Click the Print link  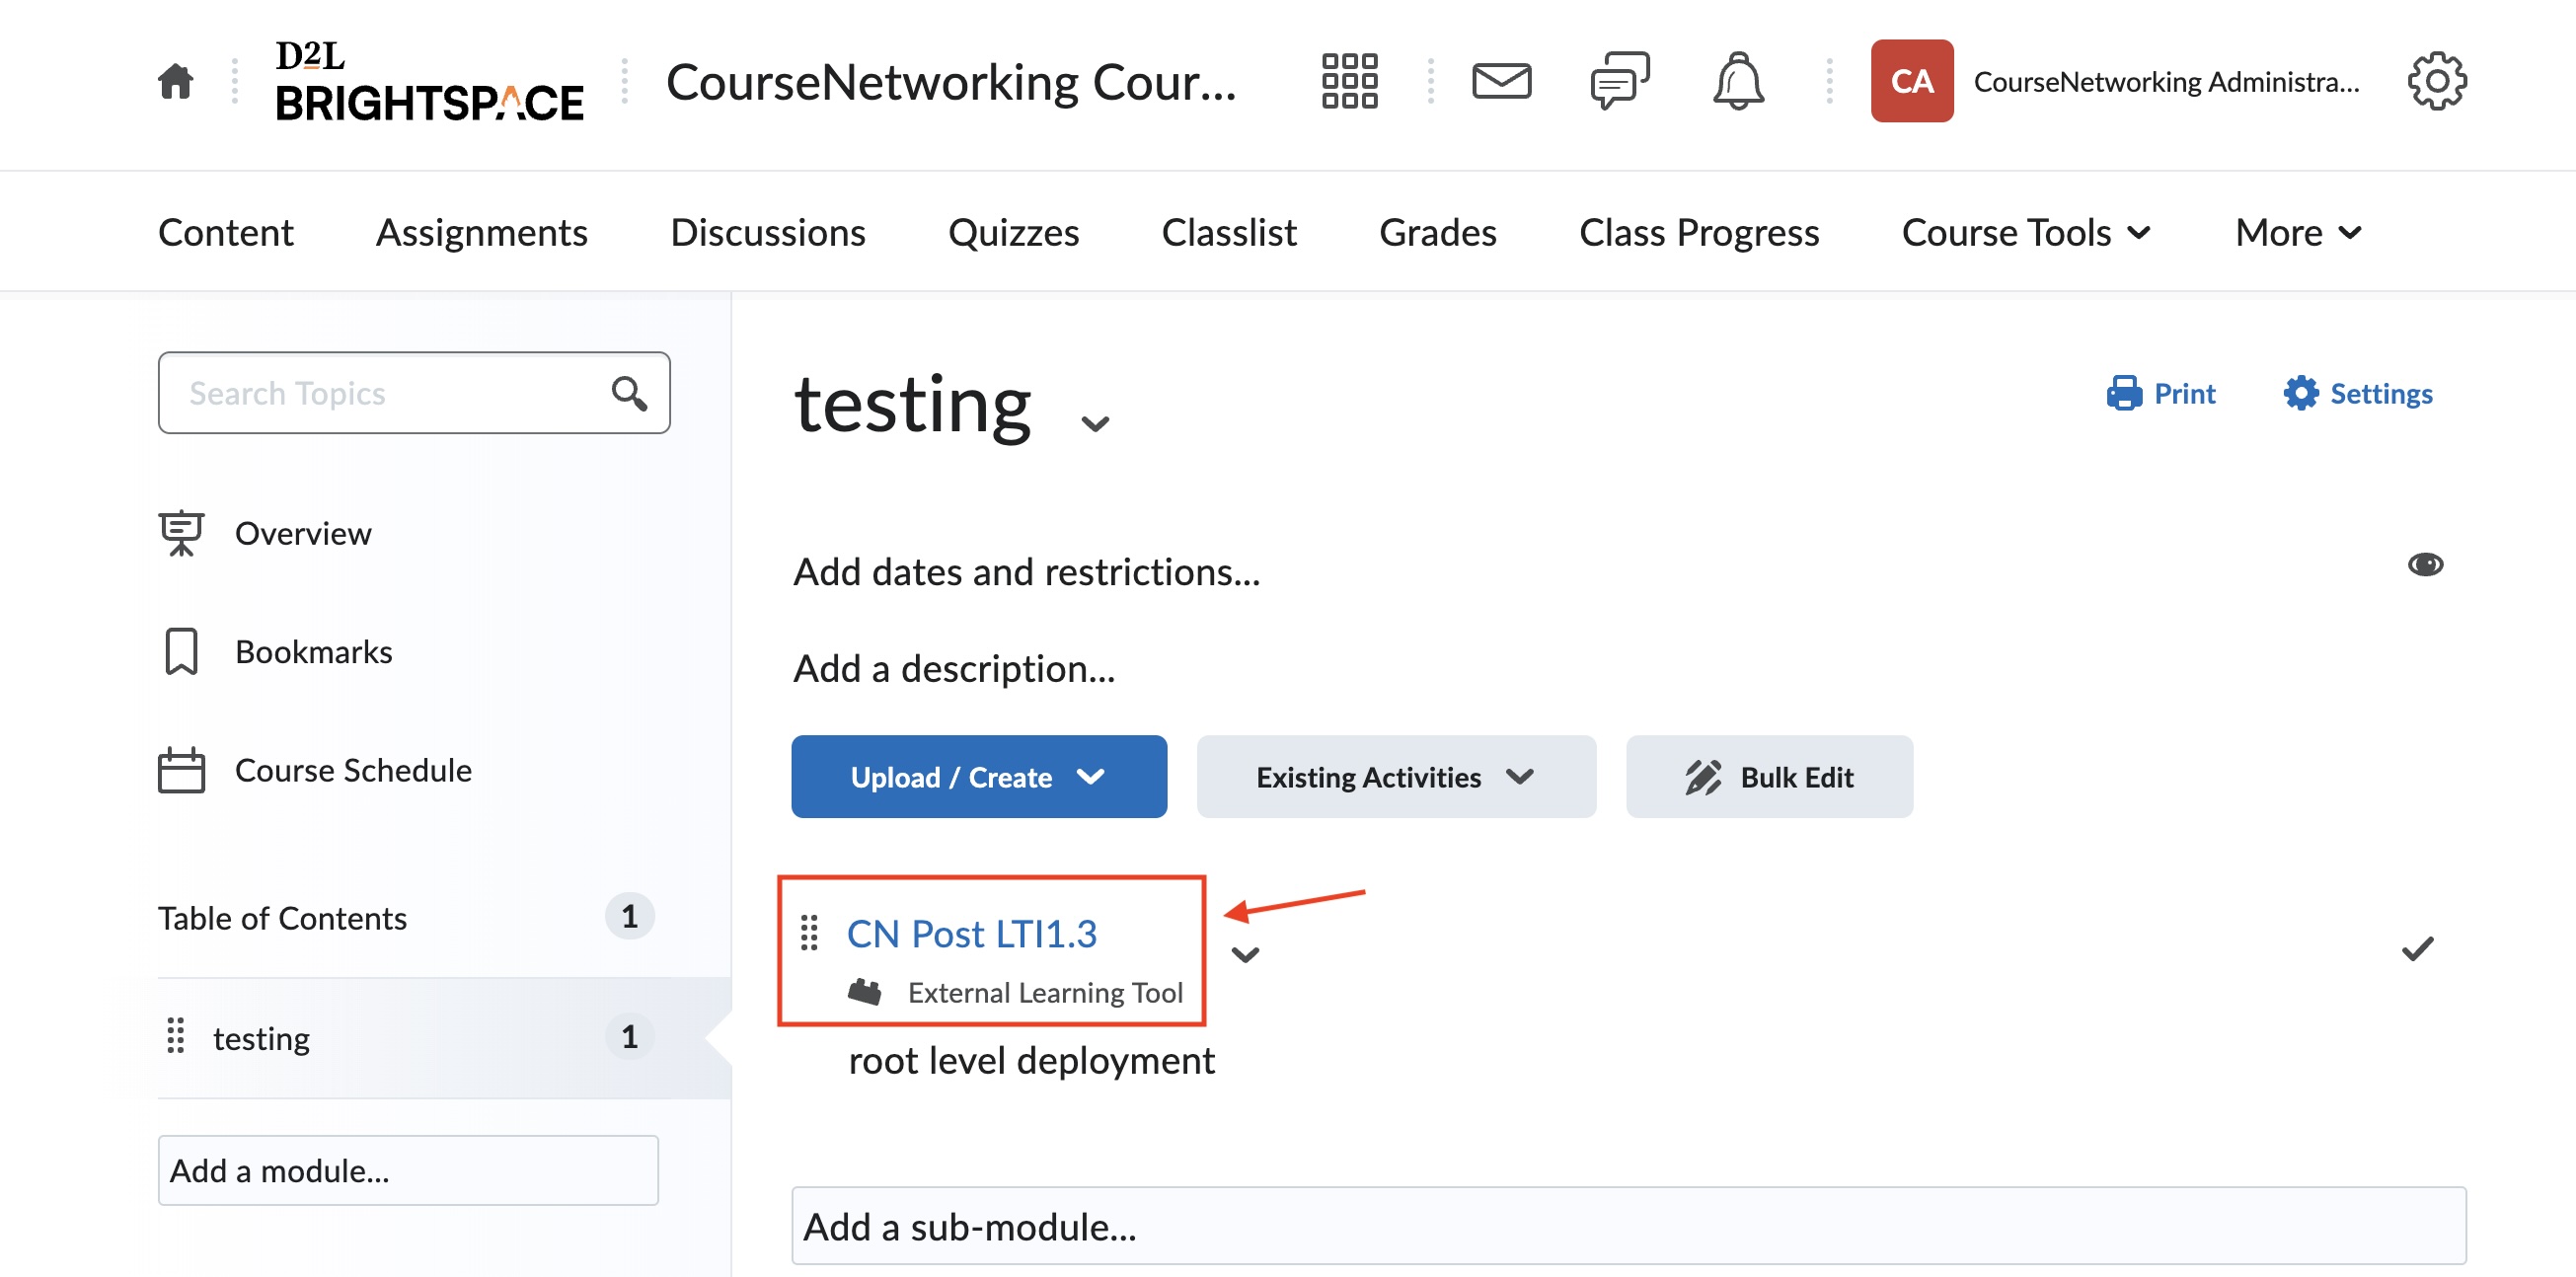coord(2160,393)
